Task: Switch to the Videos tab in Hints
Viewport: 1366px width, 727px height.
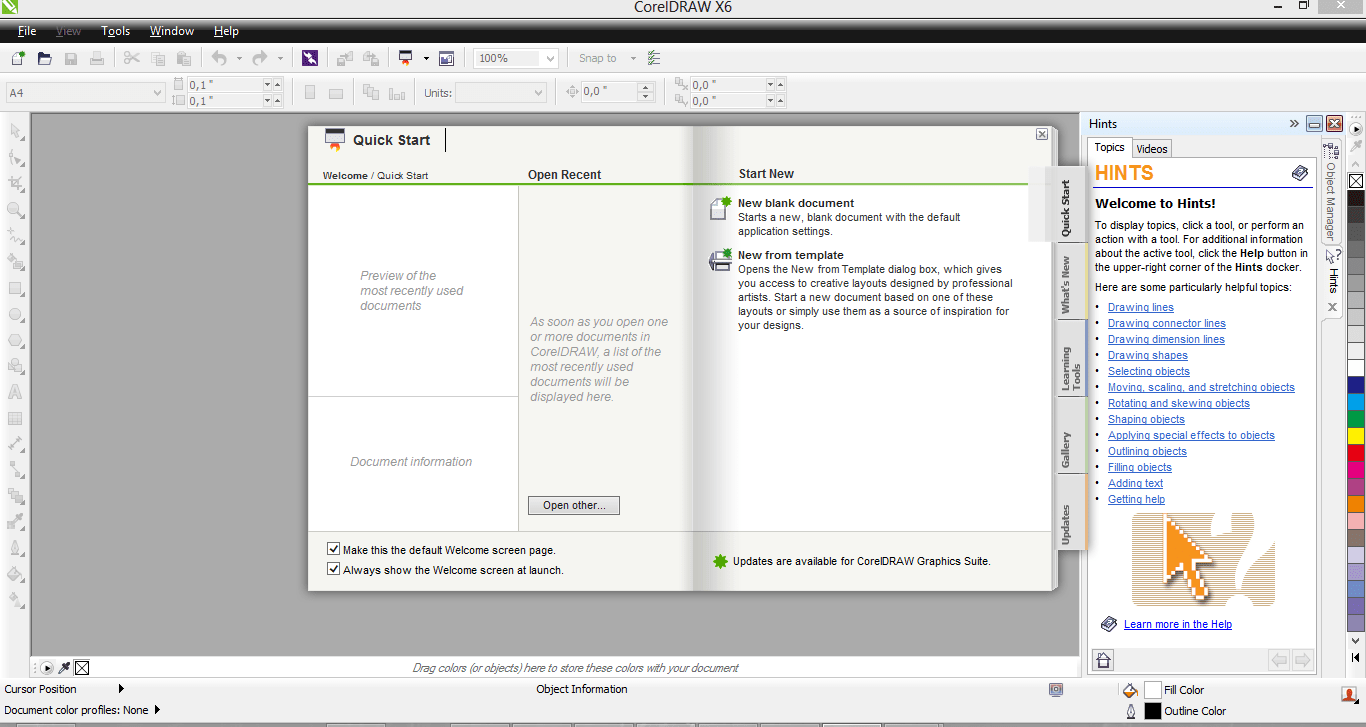Action: [x=1152, y=148]
